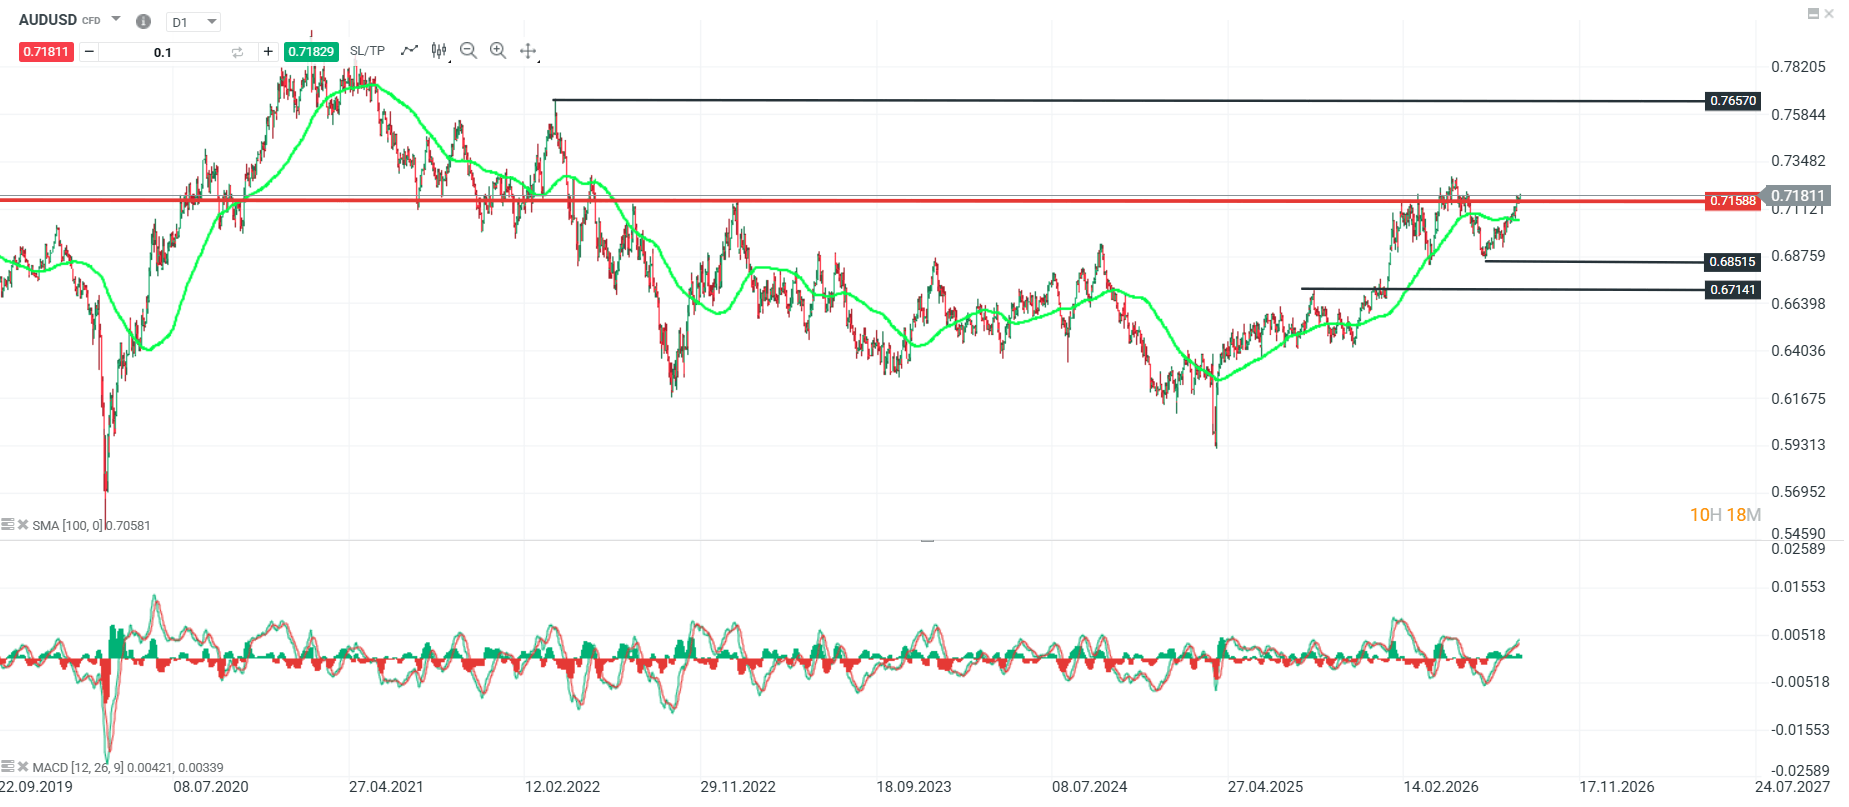Open the candlestick chart type menu
The height and width of the screenshot is (807, 1849).
coord(440,51)
